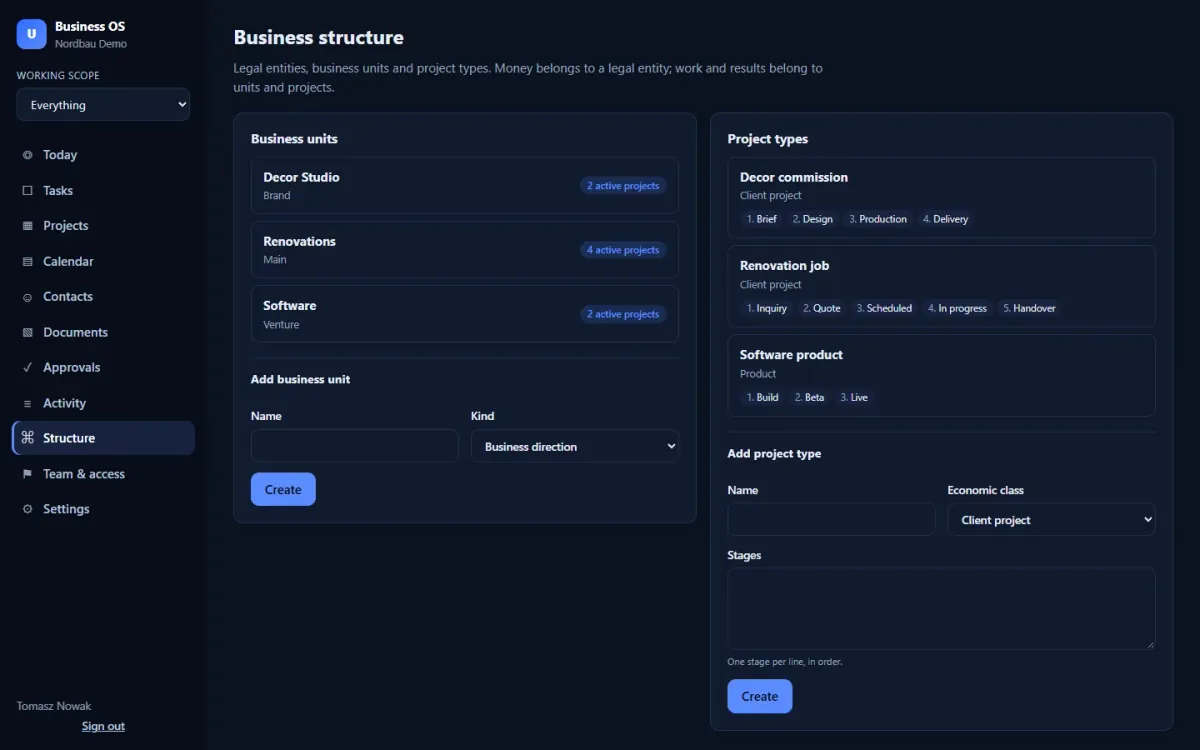Open Contacts from the sidebar

coord(103,297)
